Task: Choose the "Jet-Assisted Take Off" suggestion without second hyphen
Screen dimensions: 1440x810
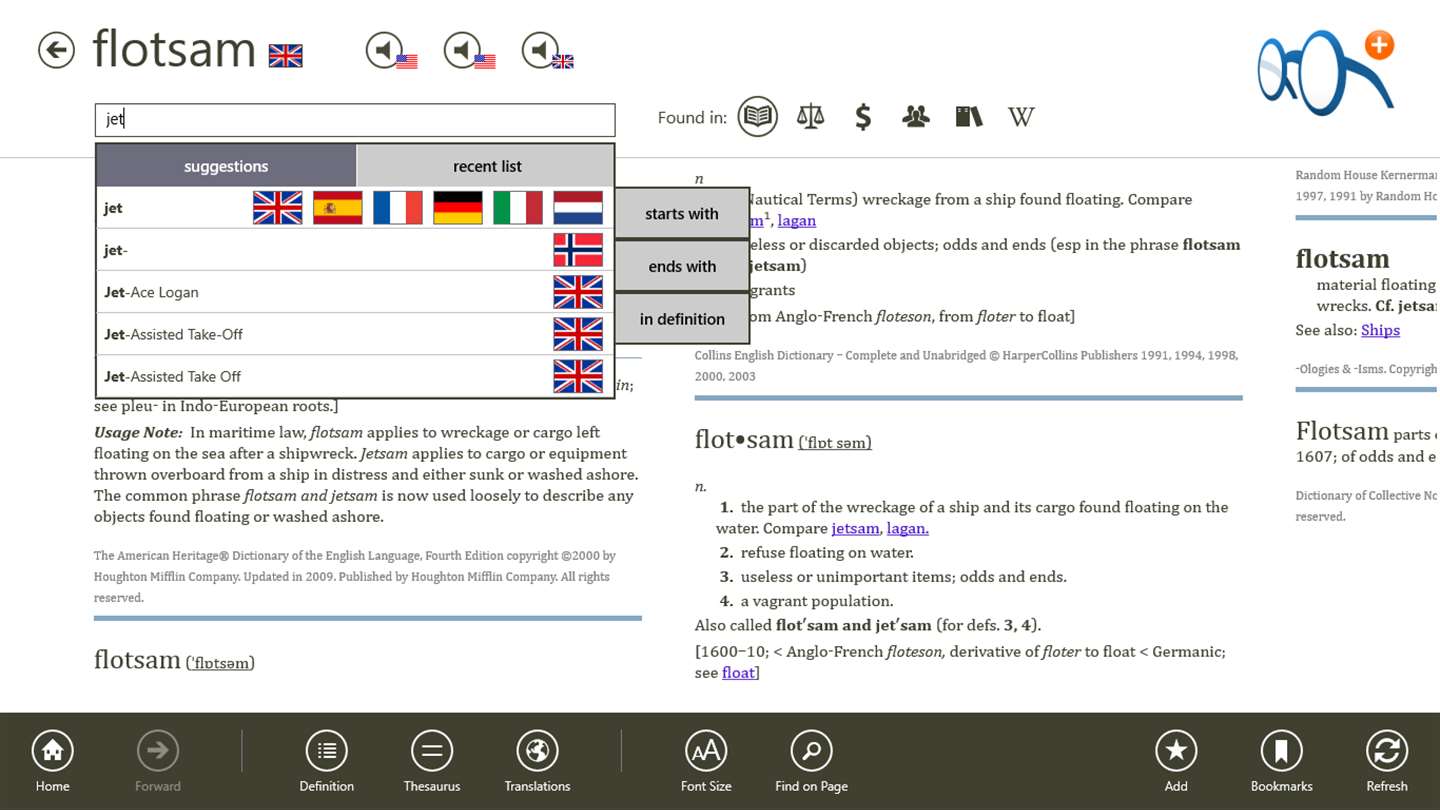Action: (355, 376)
